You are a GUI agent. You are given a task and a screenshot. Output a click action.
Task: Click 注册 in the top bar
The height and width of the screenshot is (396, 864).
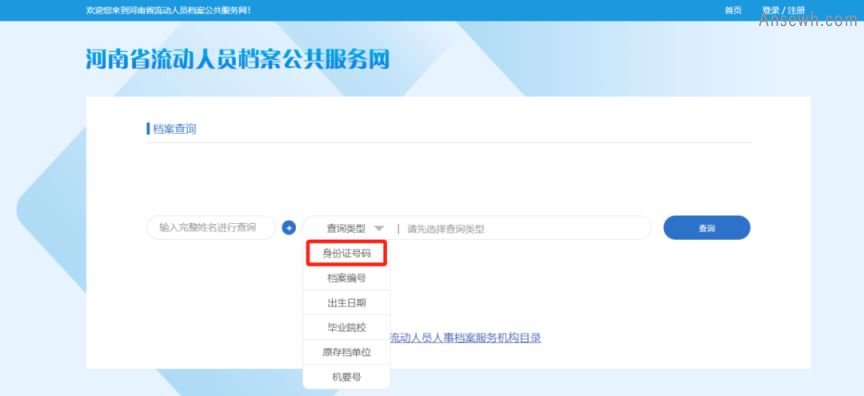(x=796, y=10)
